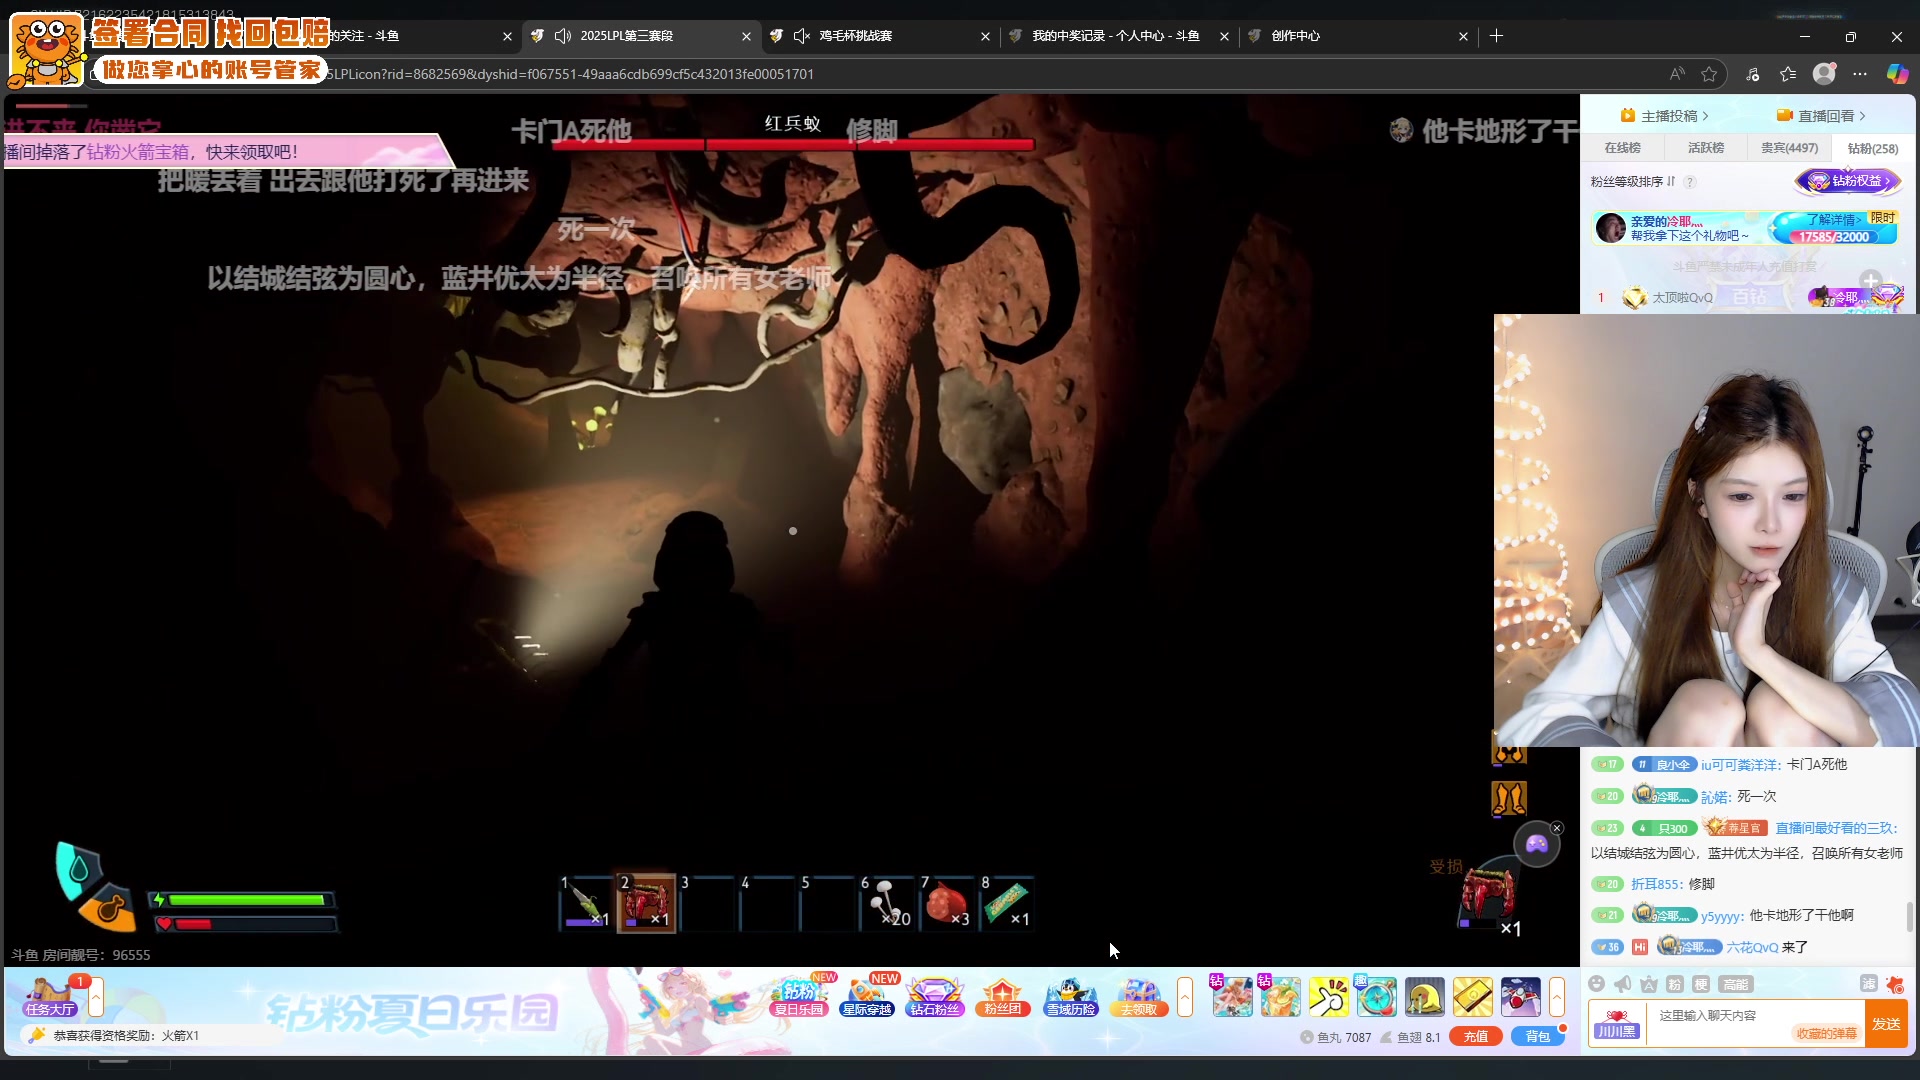
Task: Switch to 鸡毛杯挑战赛 browser tab
Action: click(856, 36)
